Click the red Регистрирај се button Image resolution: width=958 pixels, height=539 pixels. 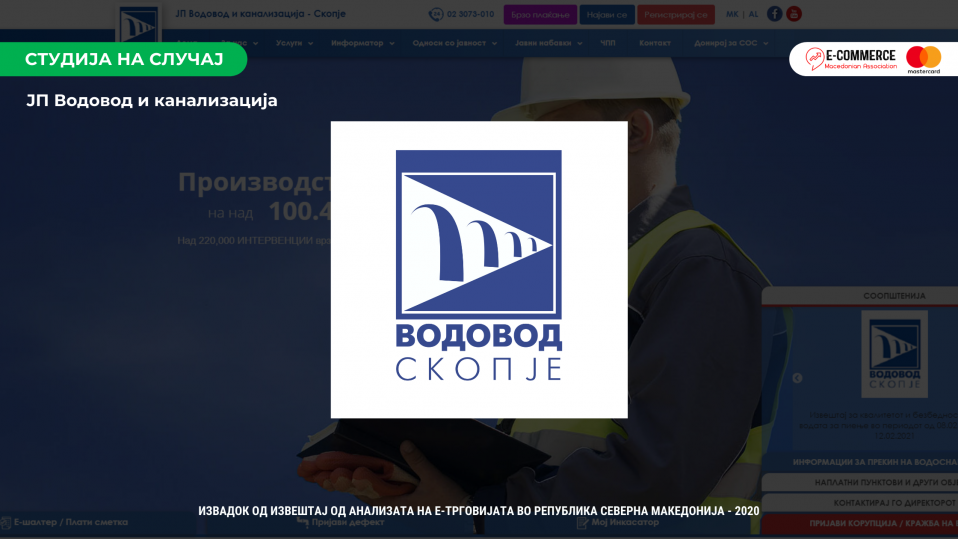pos(675,14)
